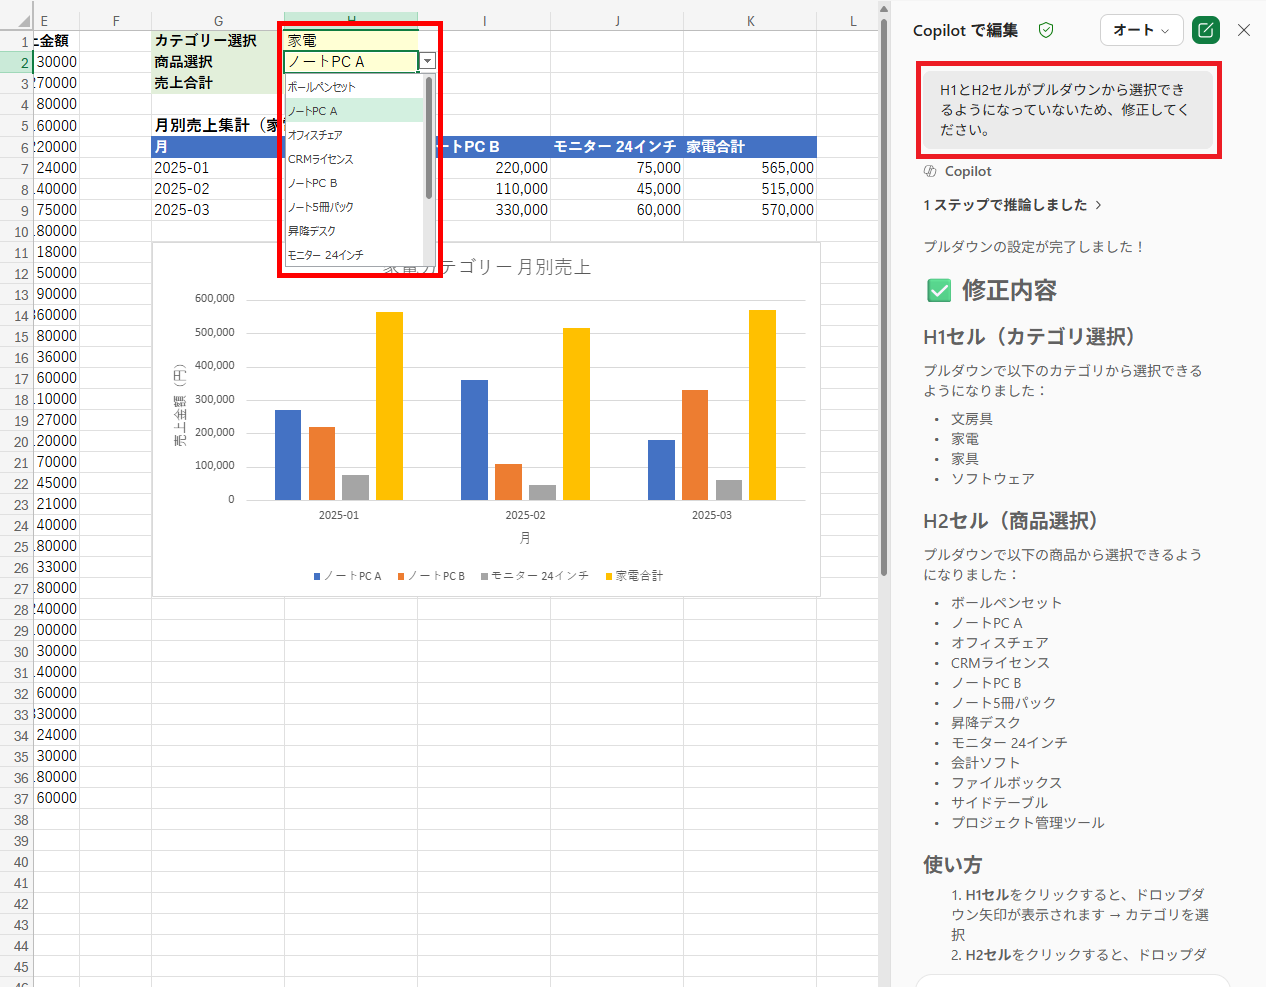This screenshot has height=987, width=1266.
Task: Select オフィスチェア in the product list
Action: pos(315,135)
